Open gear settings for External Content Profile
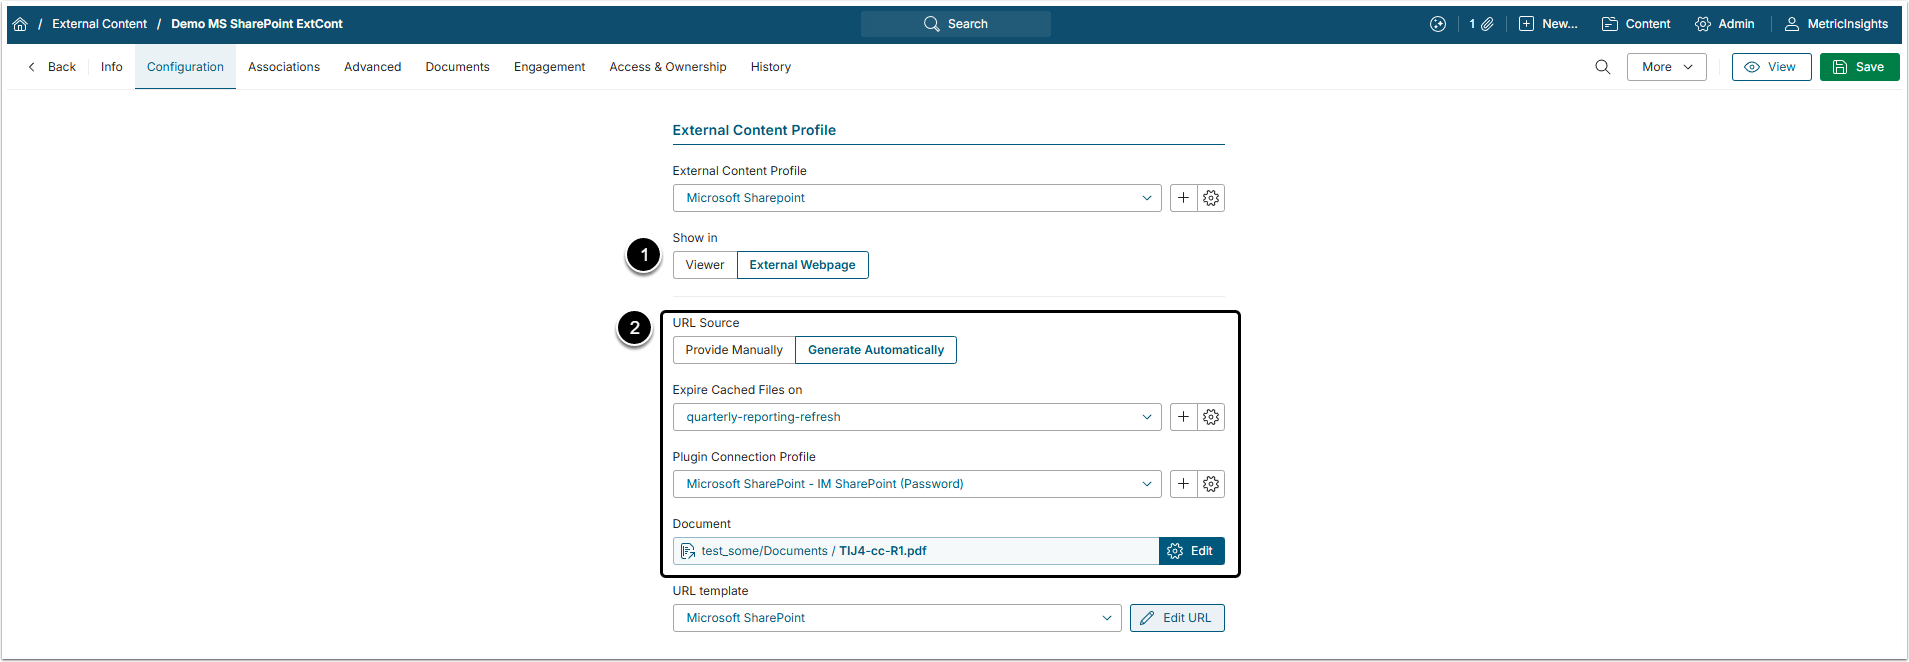Viewport: 1909px width, 662px height. (x=1211, y=198)
